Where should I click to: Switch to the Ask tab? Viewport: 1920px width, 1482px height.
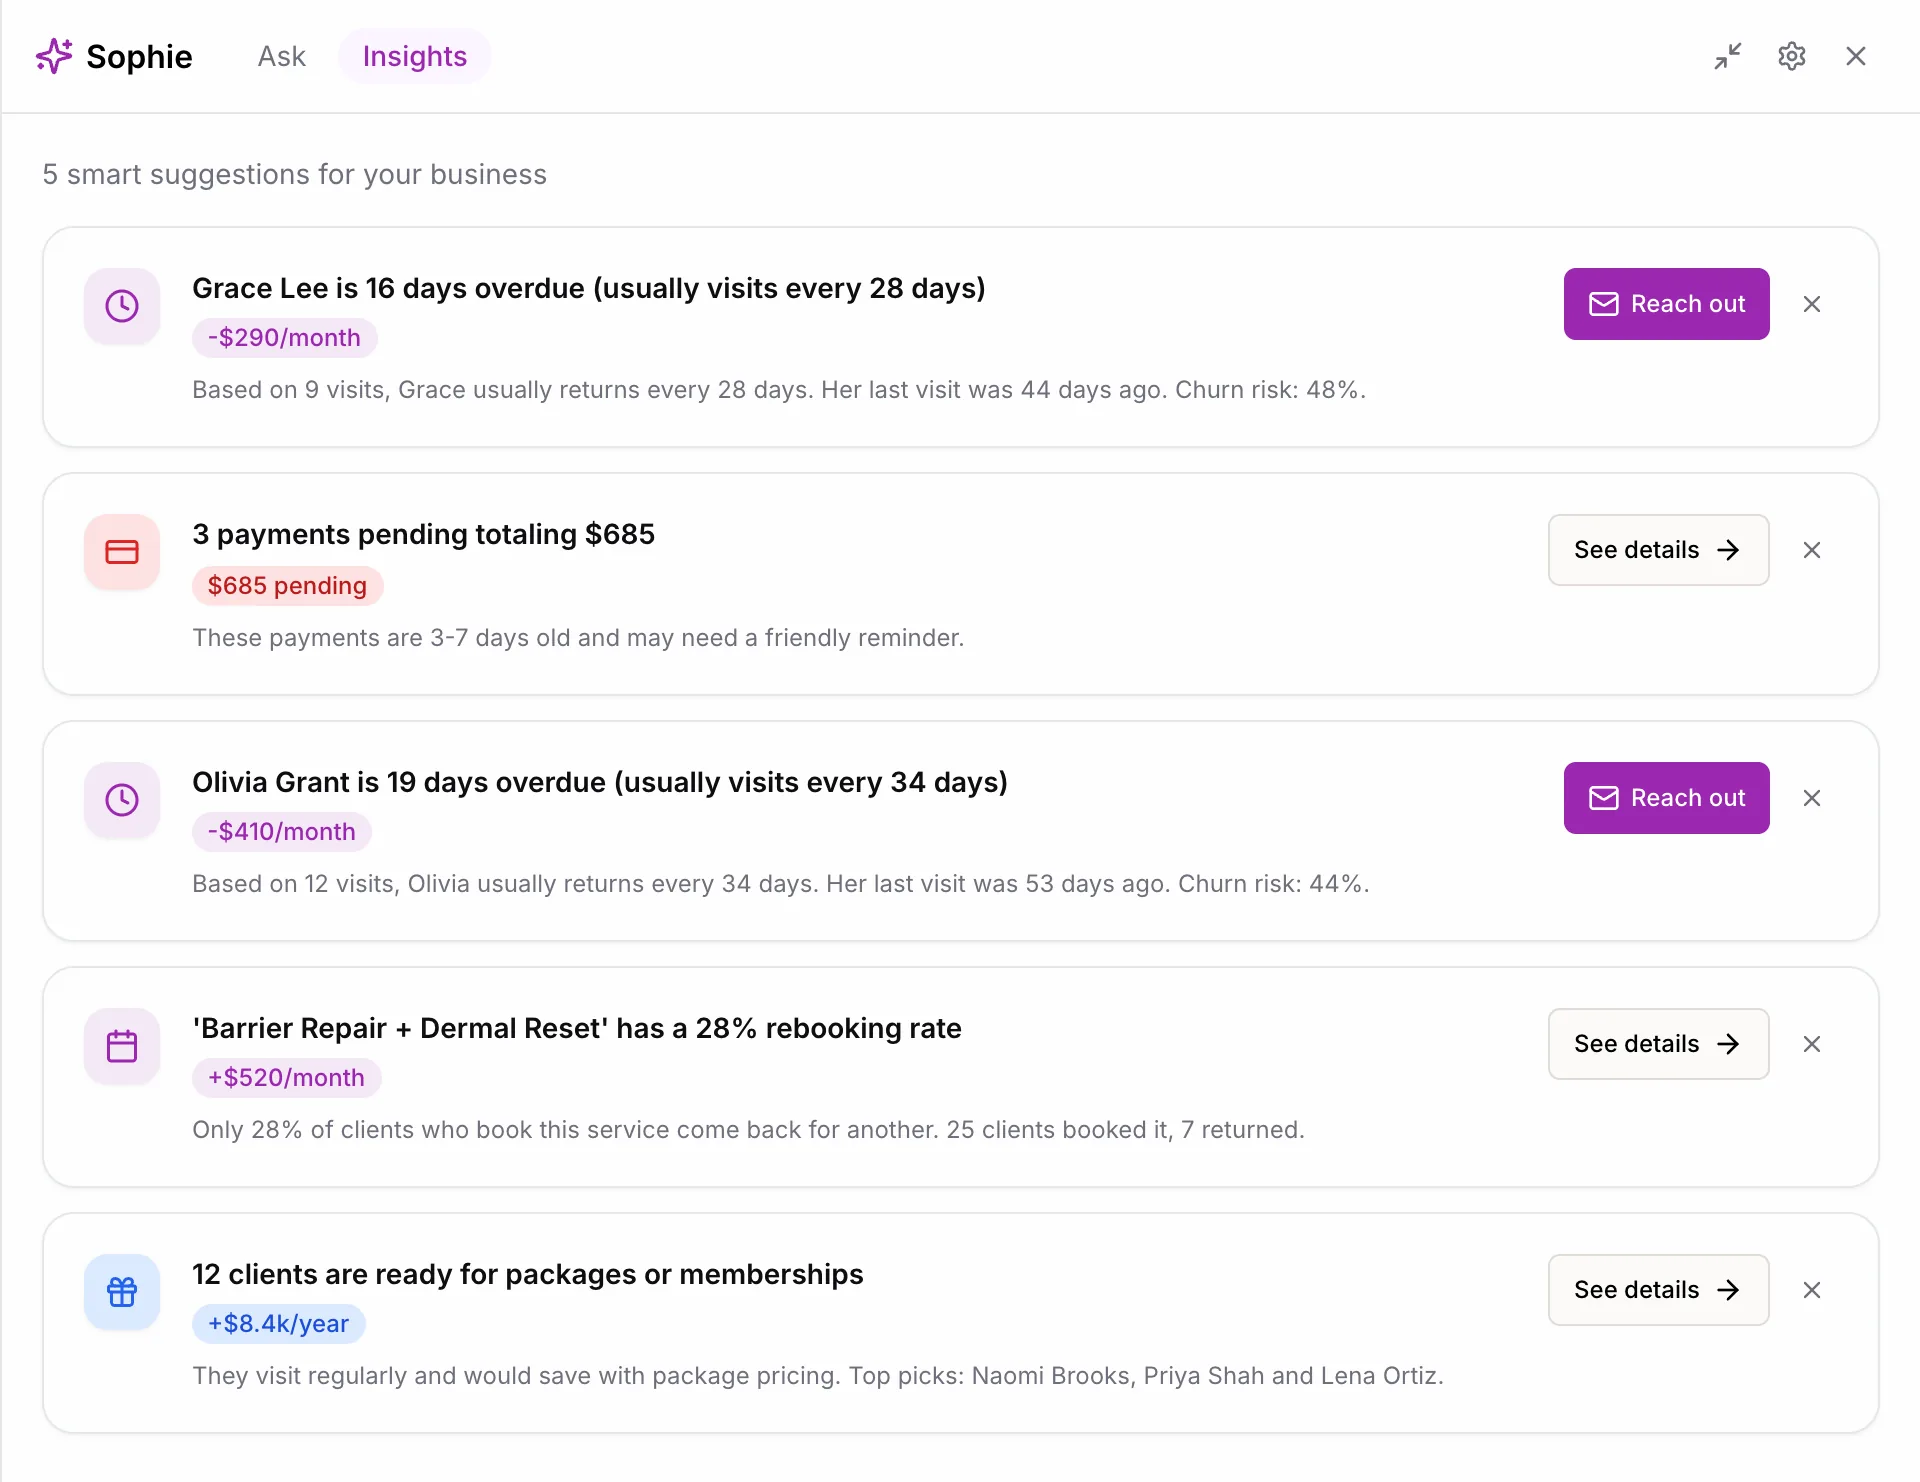(281, 56)
